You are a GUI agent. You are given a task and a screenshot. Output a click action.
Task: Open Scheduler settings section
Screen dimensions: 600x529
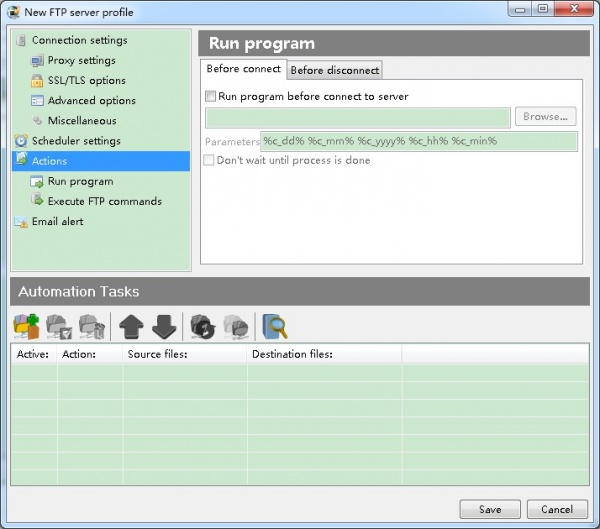click(x=75, y=141)
